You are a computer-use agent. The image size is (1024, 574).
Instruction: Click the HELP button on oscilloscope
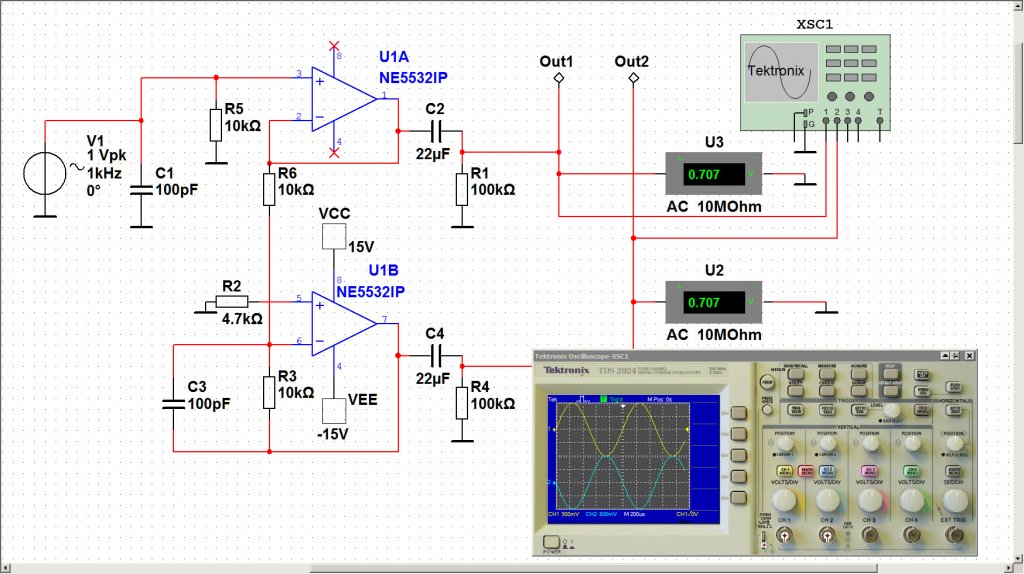coord(891,374)
